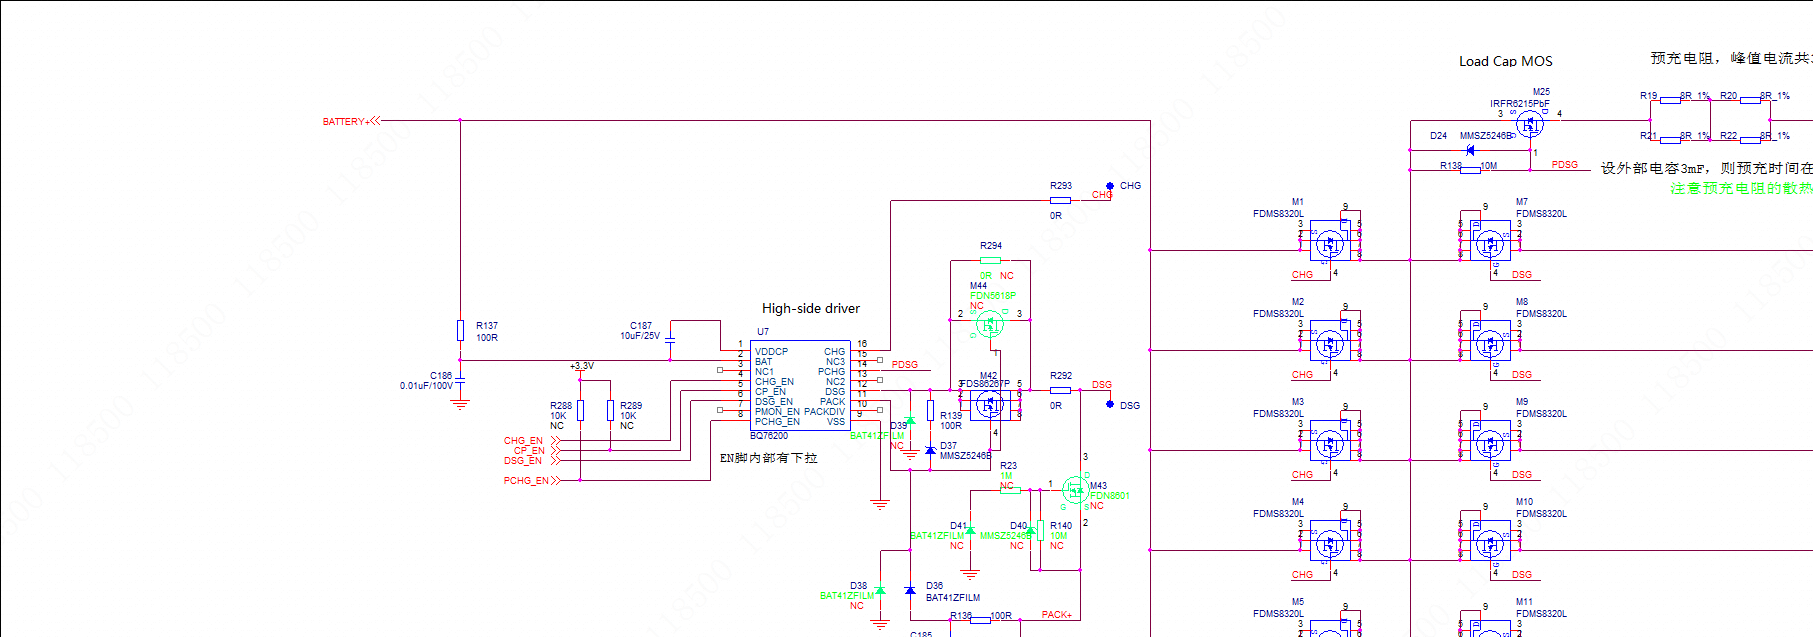The image size is (1813, 637).
Task: Select resistor R292 0R symbol
Action: click(x=1060, y=390)
